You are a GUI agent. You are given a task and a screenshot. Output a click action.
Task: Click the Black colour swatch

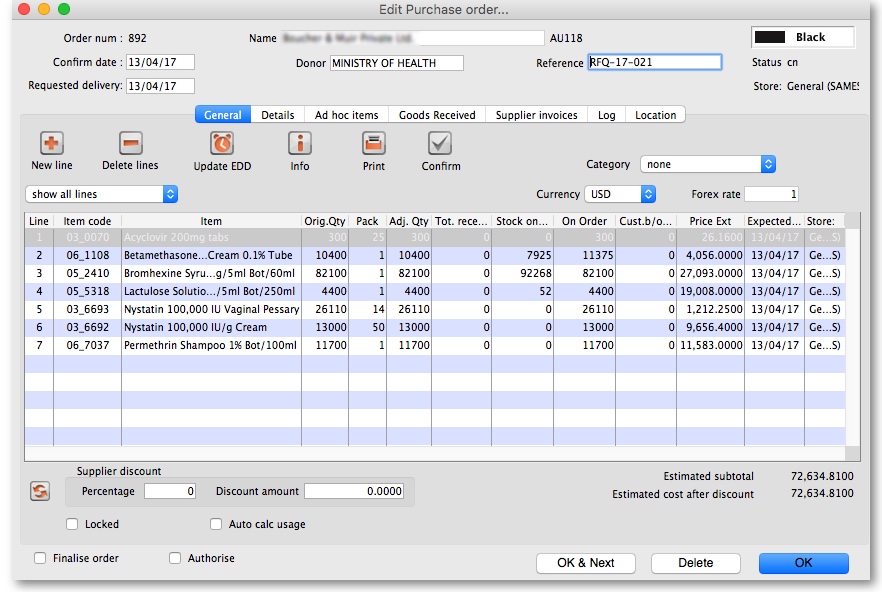[x=770, y=37]
